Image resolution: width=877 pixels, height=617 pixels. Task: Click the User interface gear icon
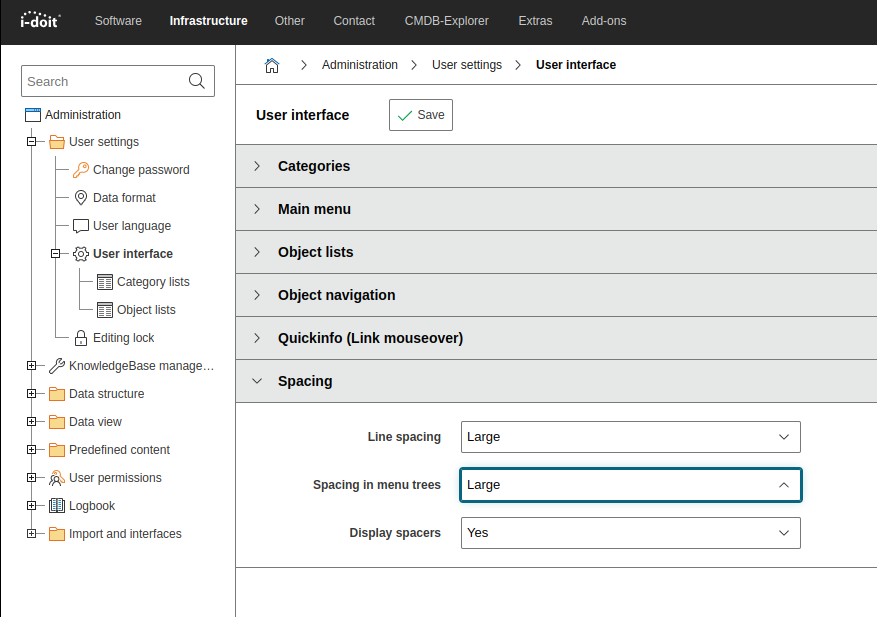[81, 254]
